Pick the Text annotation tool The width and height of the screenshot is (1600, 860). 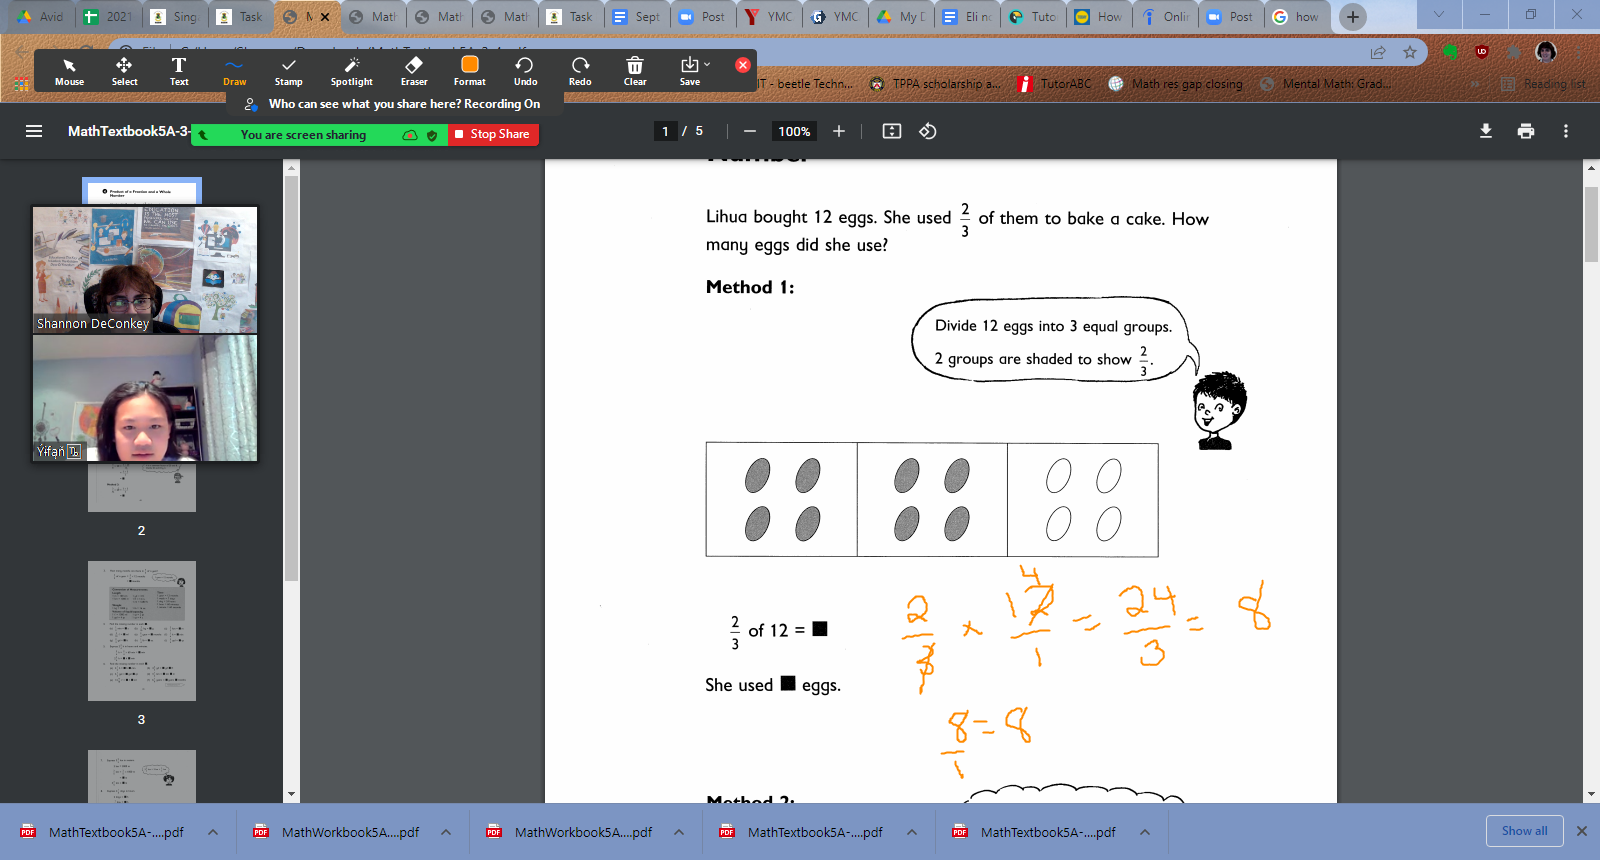pyautogui.click(x=179, y=71)
